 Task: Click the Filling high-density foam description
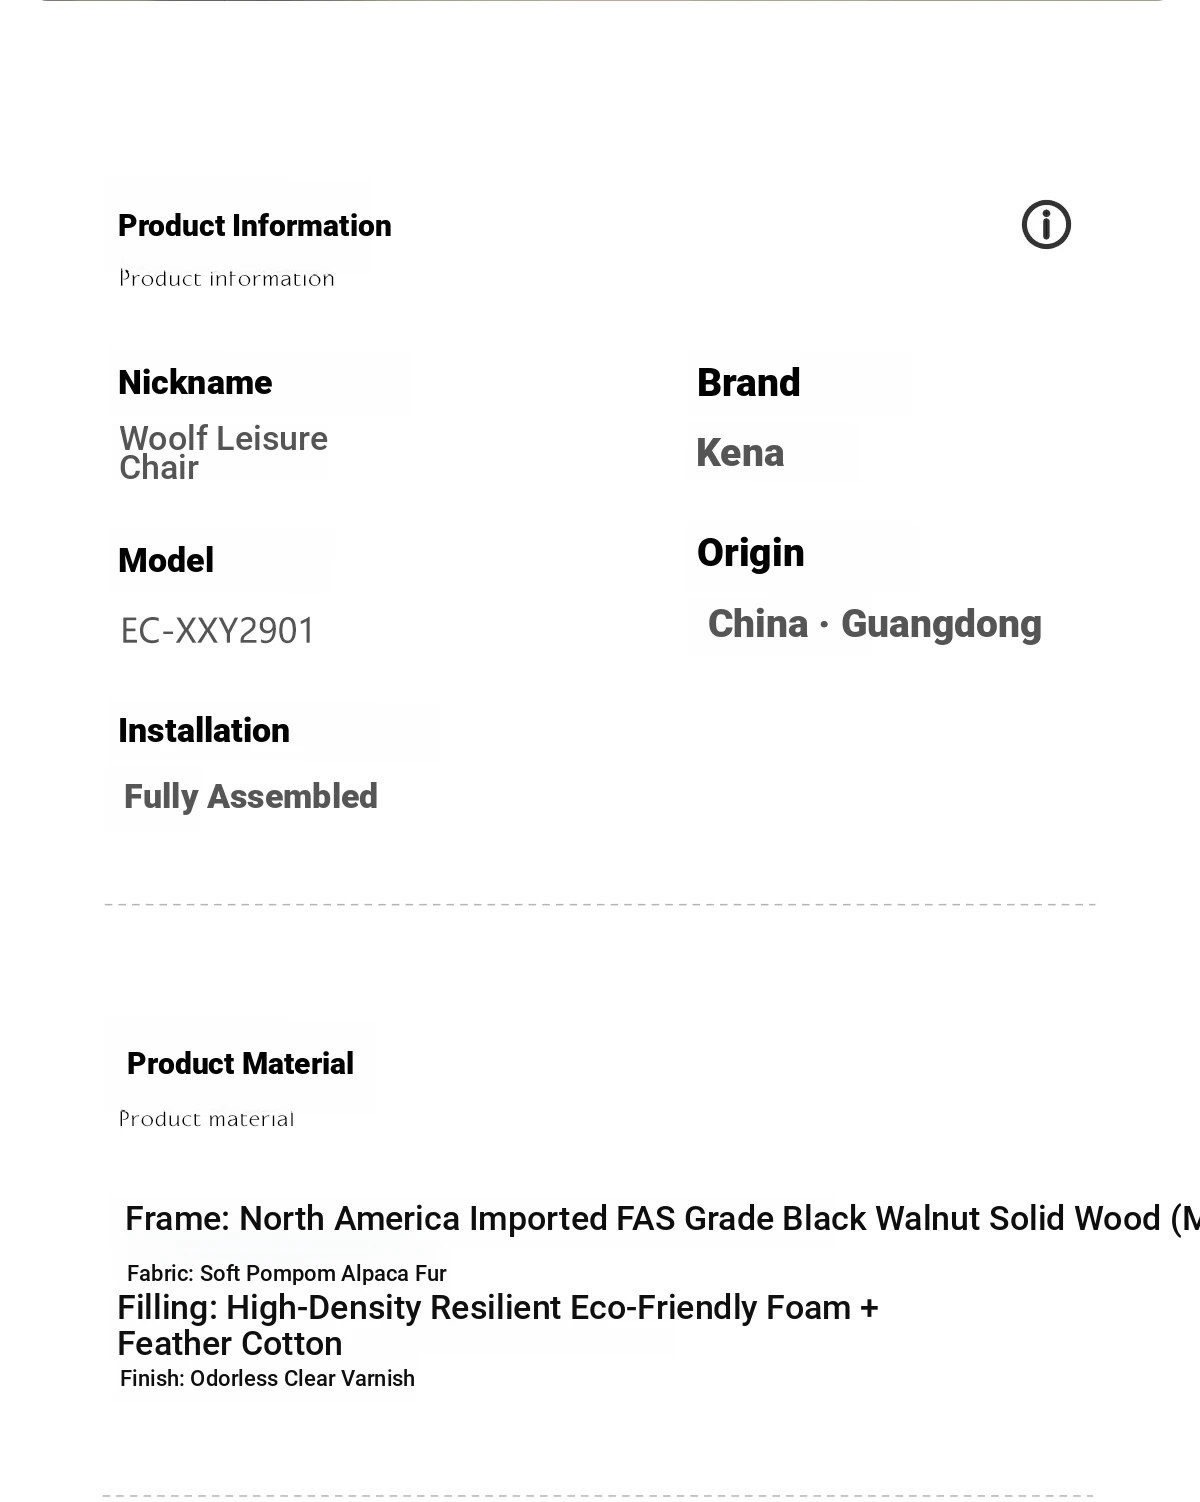click(x=497, y=1325)
